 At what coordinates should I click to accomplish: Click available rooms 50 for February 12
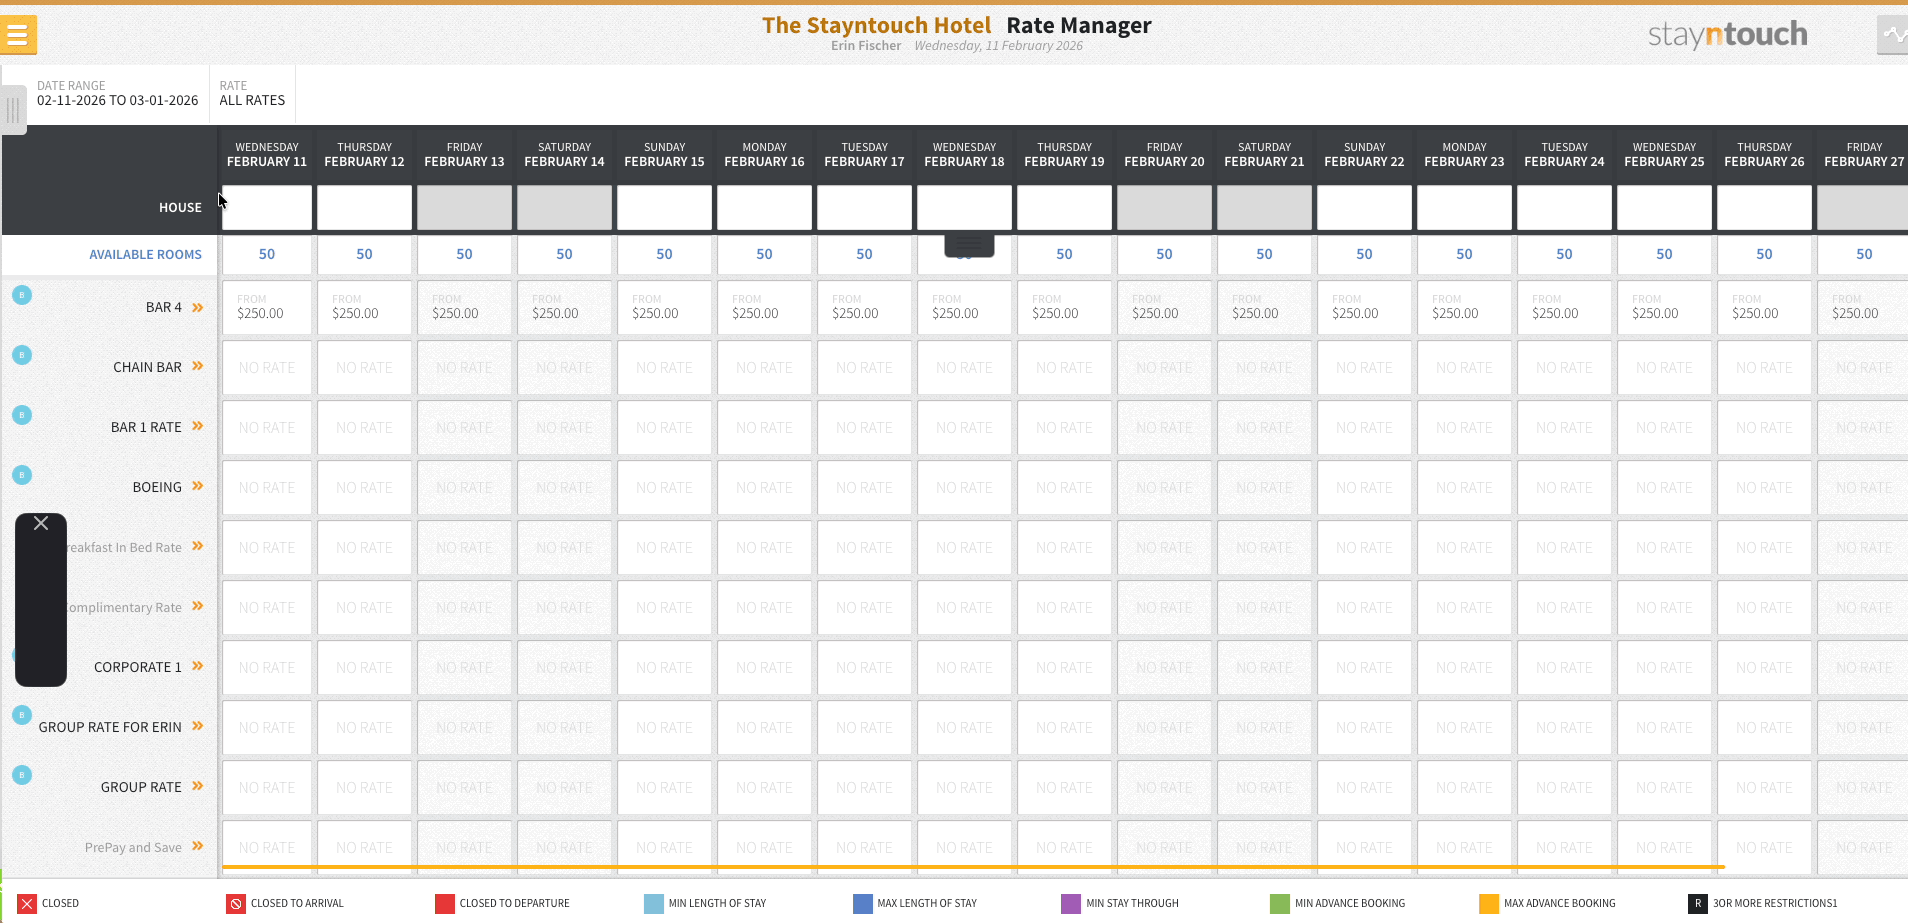[364, 255]
